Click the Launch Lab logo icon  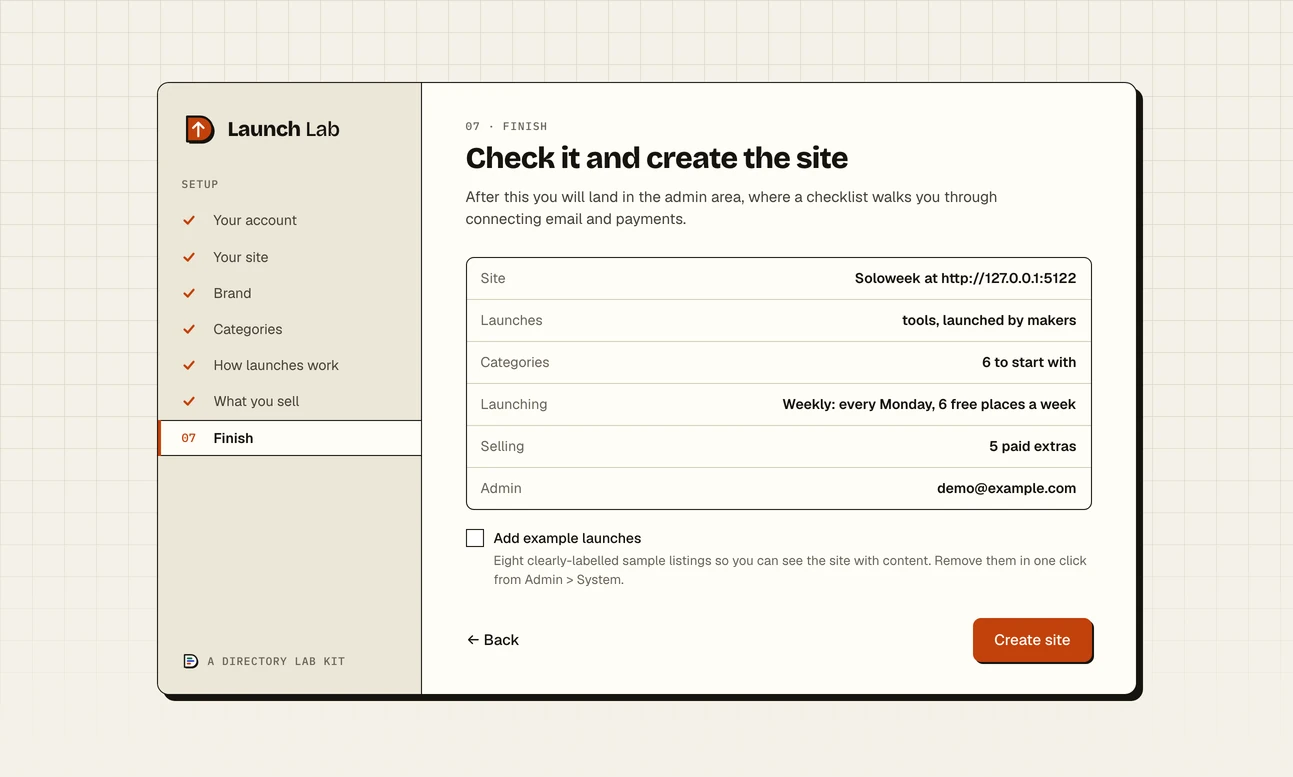(x=200, y=129)
